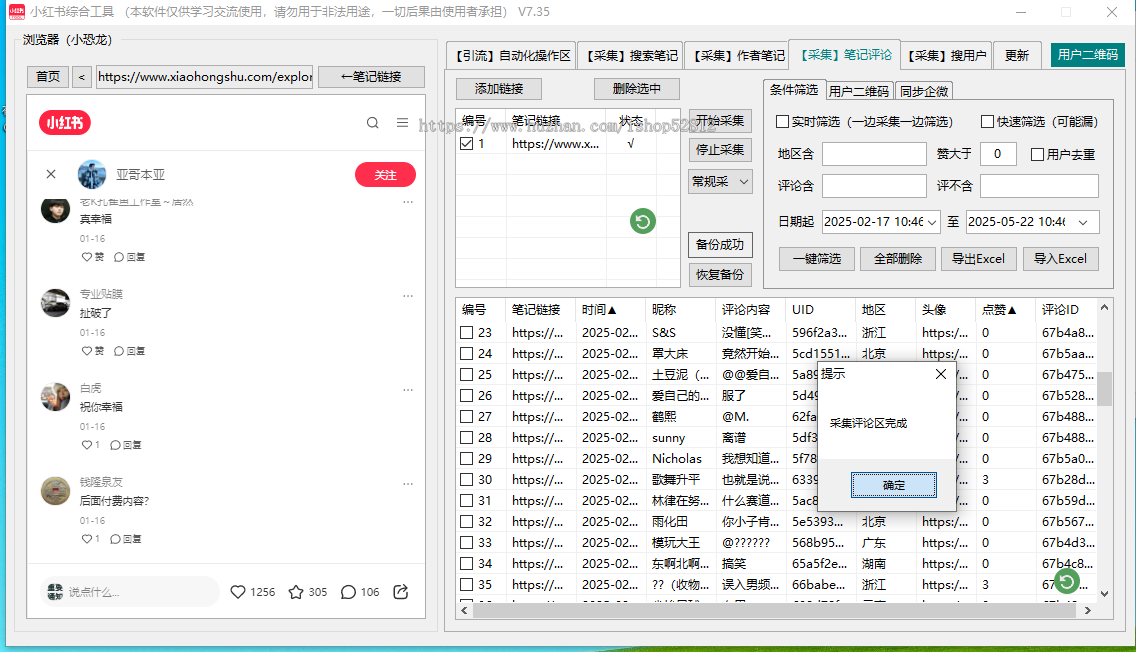The image size is (1136, 652).
Task: Open the 用户二维码 sub-tab beside 条件筛选
Action: click(859, 91)
